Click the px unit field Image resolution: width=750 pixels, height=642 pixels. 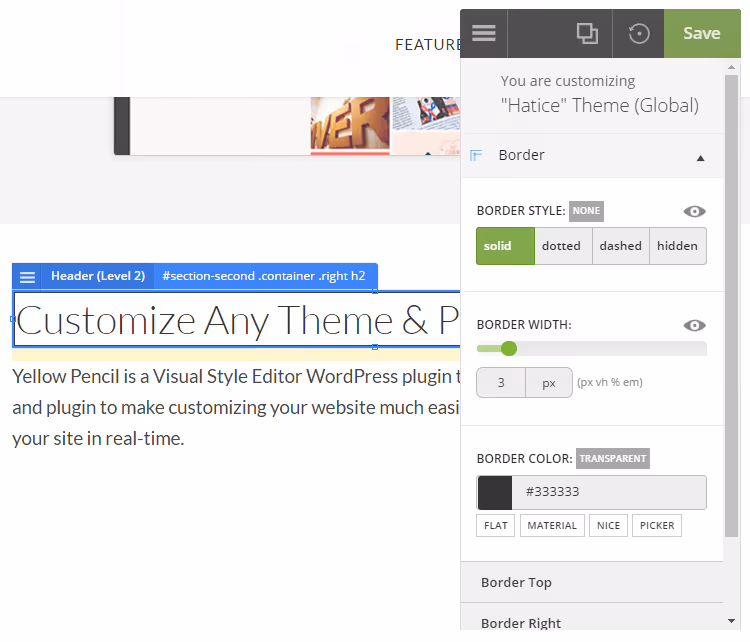pyautogui.click(x=549, y=383)
